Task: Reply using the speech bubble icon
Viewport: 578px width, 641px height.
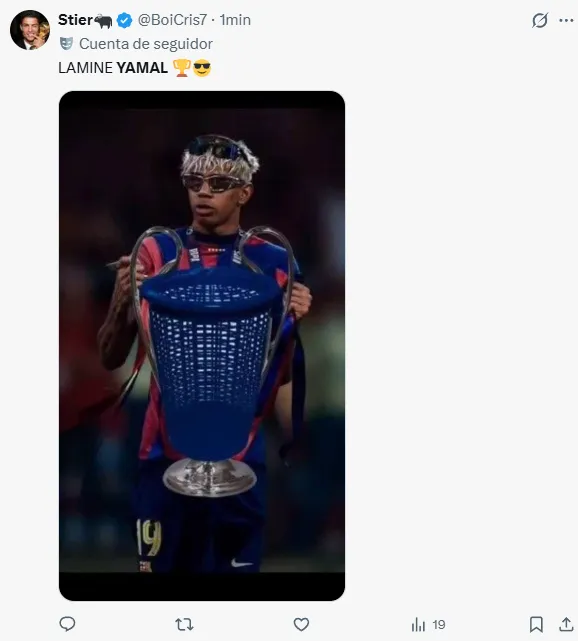Action: click(67, 624)
